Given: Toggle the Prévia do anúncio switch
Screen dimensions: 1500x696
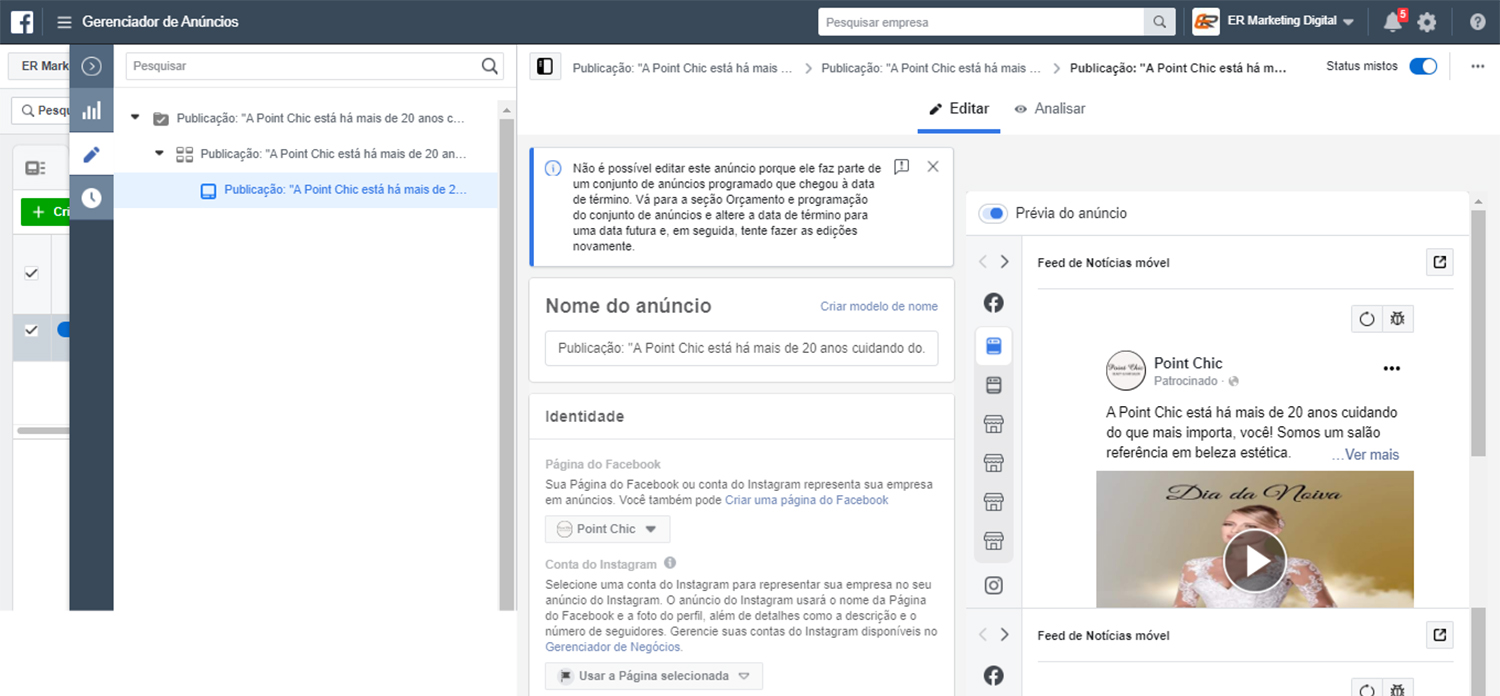Looking at the screenshot, I should pos(992,213).
